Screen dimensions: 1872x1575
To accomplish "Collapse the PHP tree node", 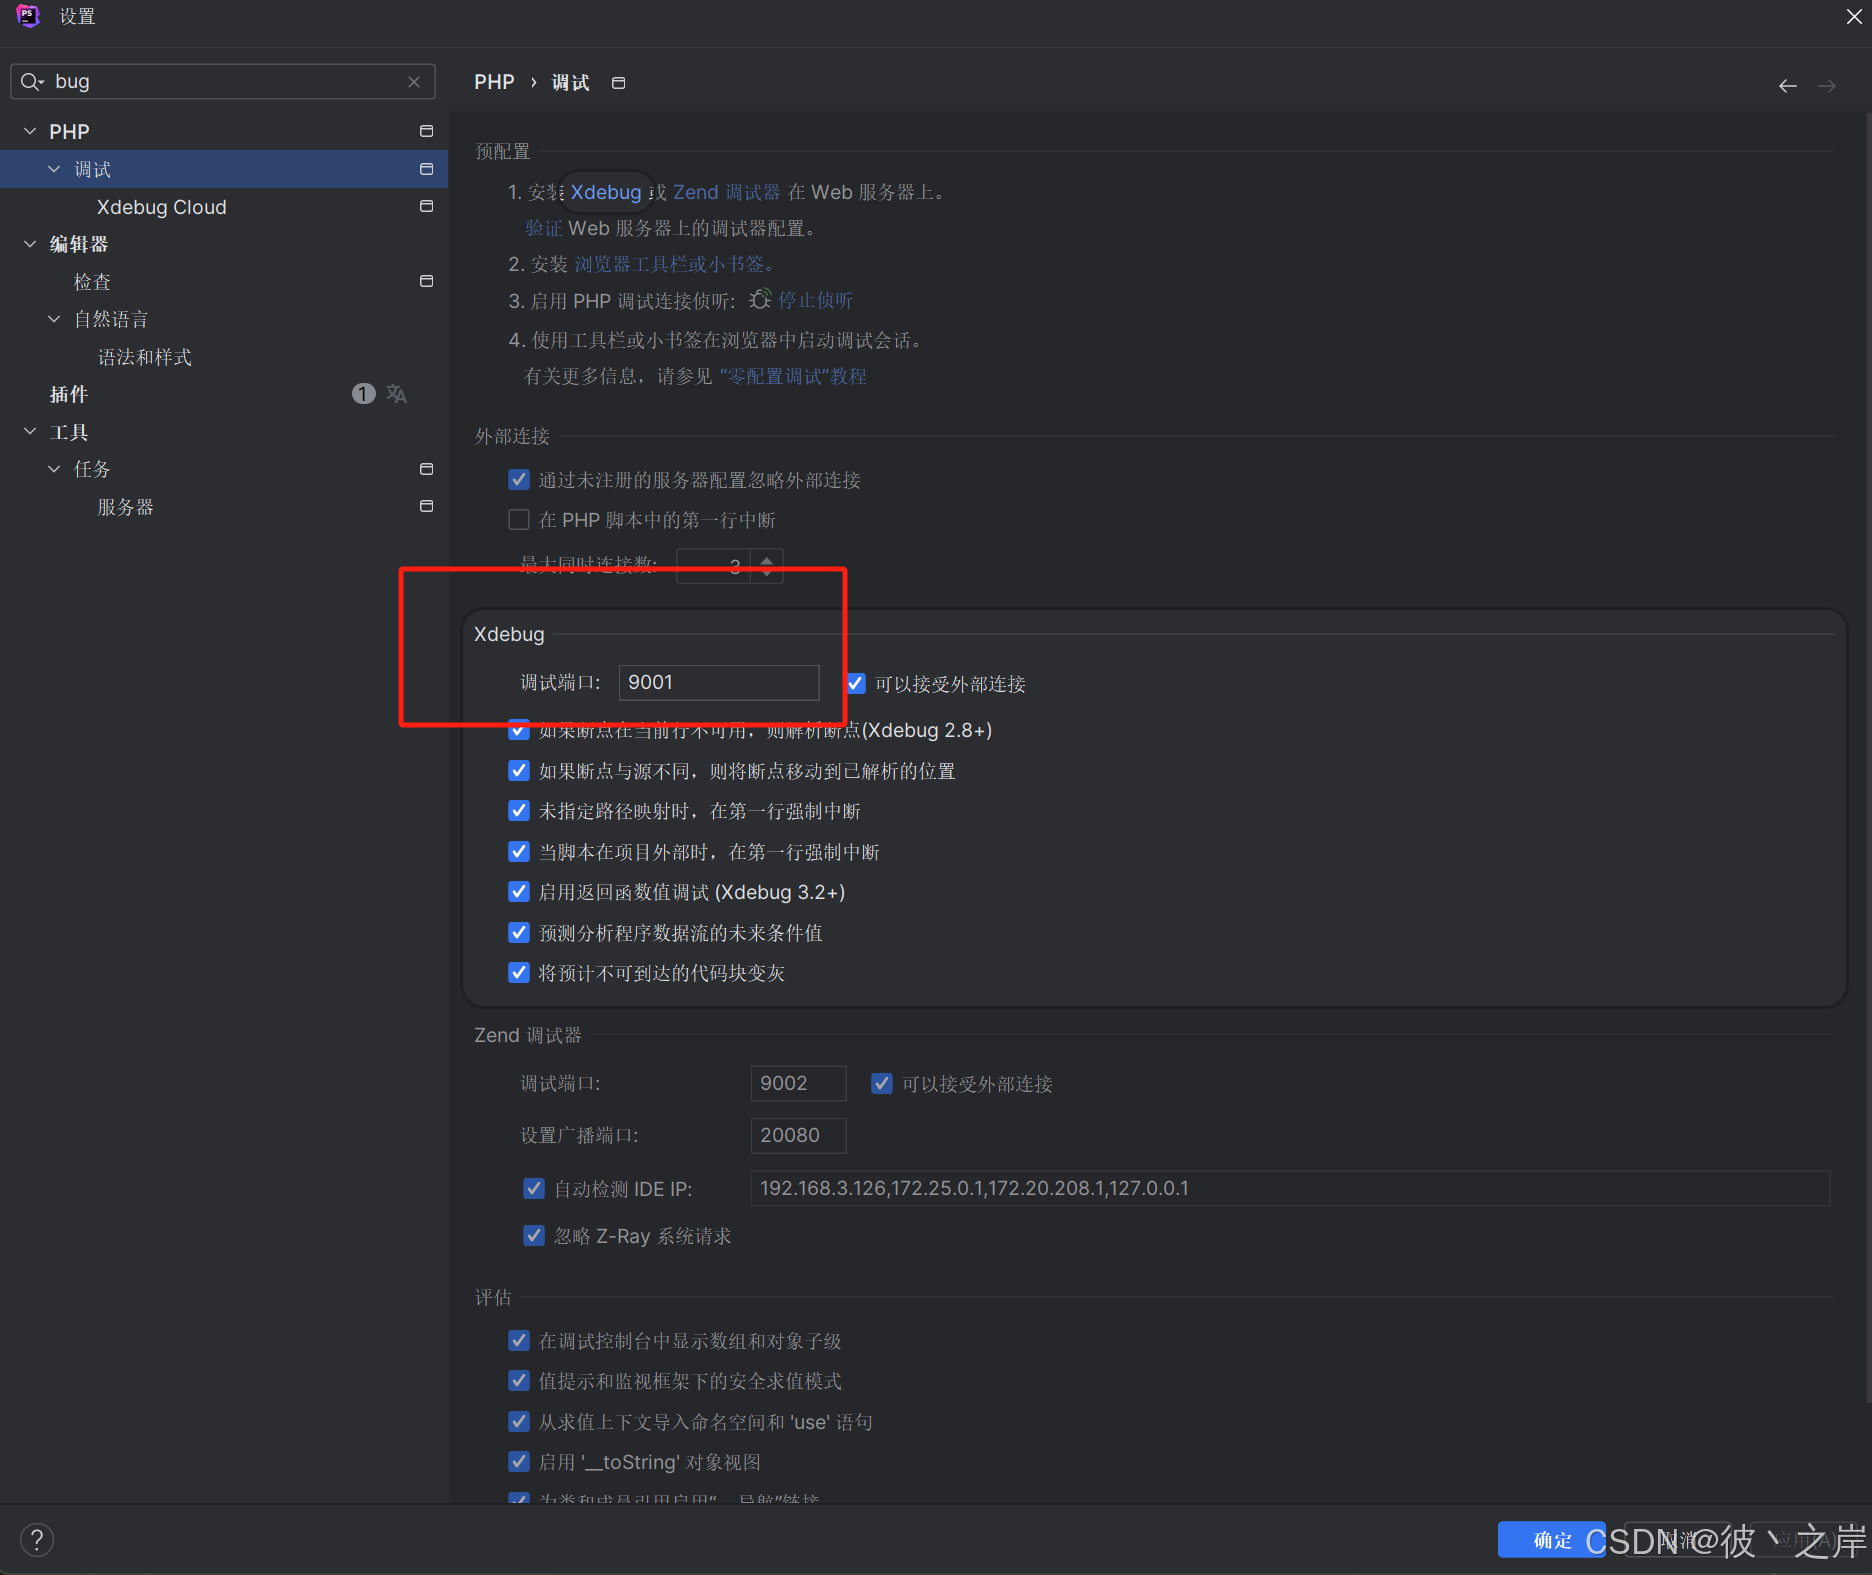I will [29, 130].
